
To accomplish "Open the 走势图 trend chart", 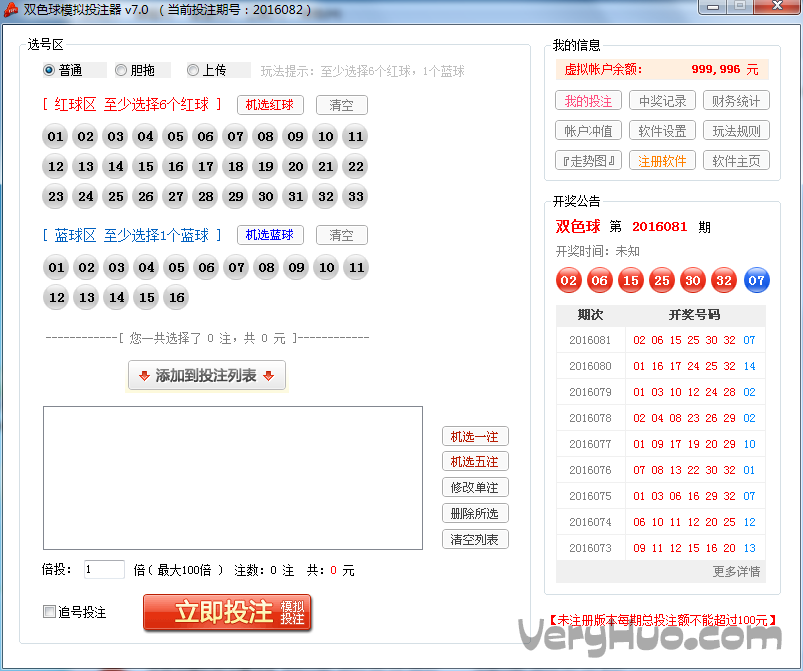I will coord(588,161).
